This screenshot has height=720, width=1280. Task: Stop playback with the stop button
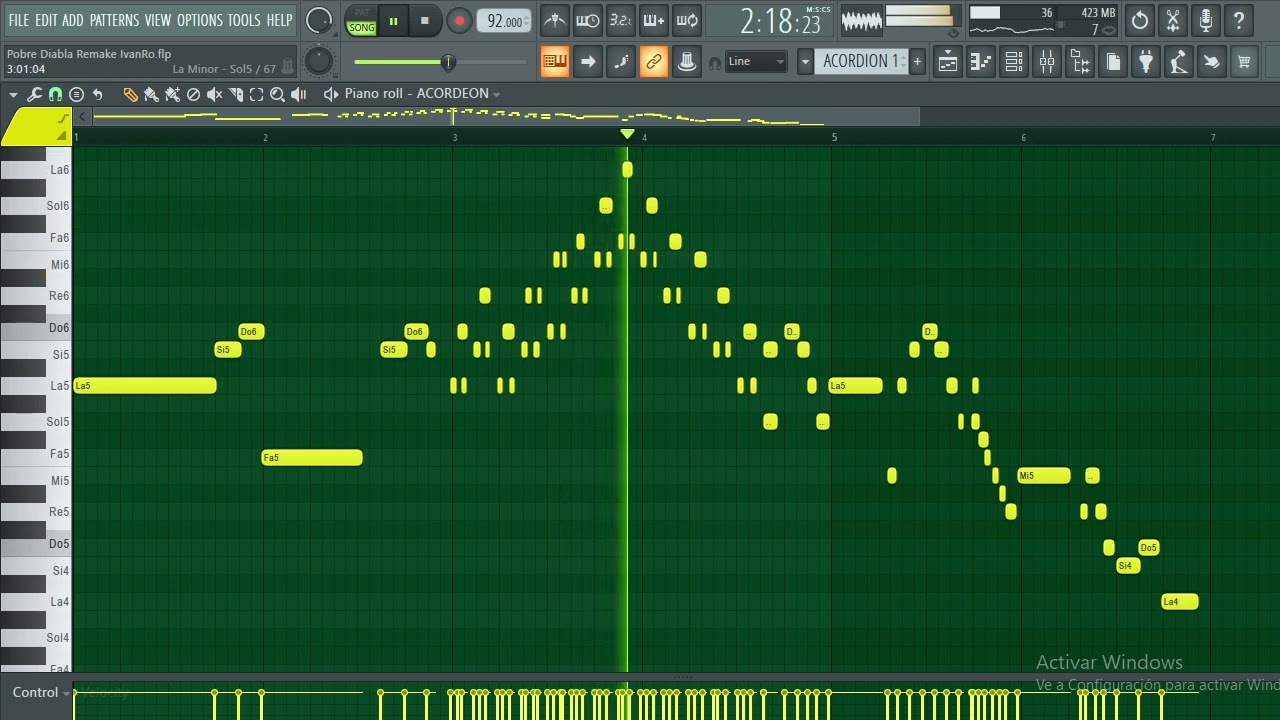click(424, 21)
